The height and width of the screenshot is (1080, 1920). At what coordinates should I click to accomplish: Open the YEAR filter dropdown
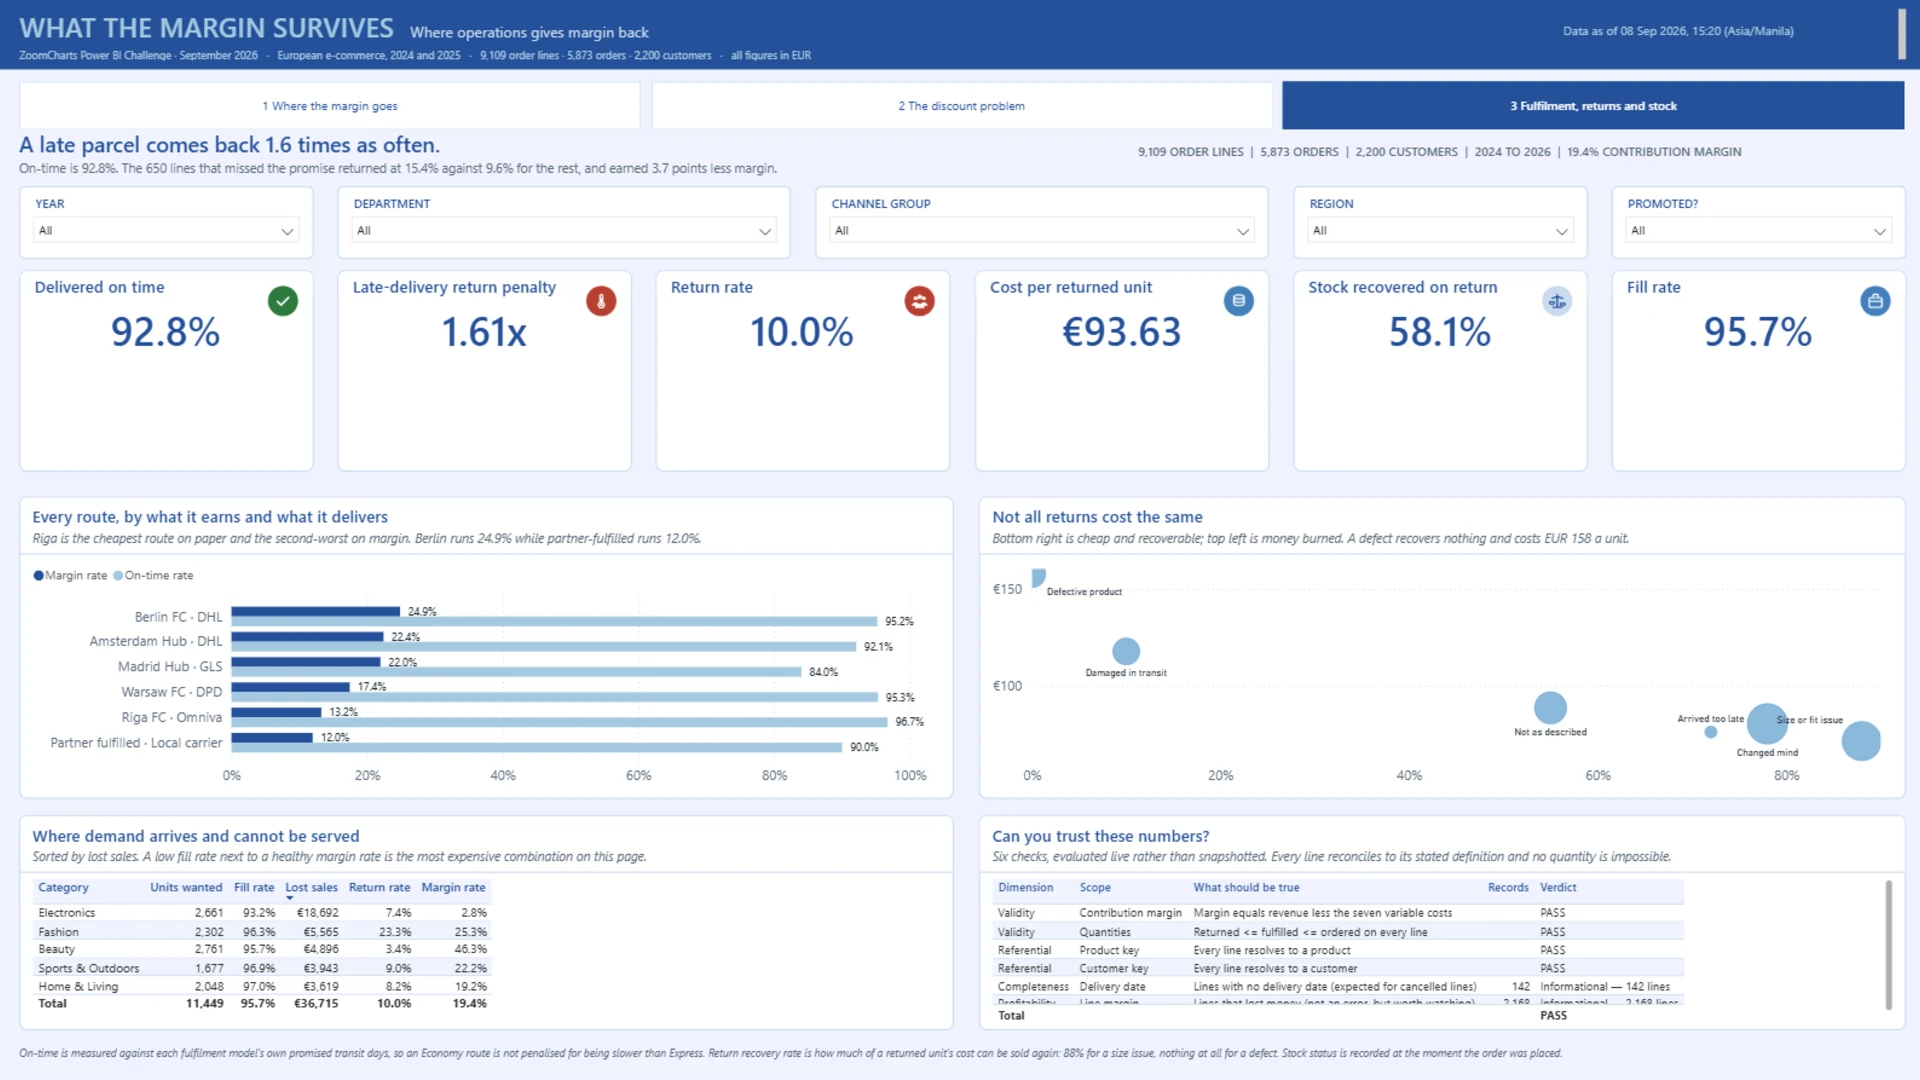click(166, 231)
